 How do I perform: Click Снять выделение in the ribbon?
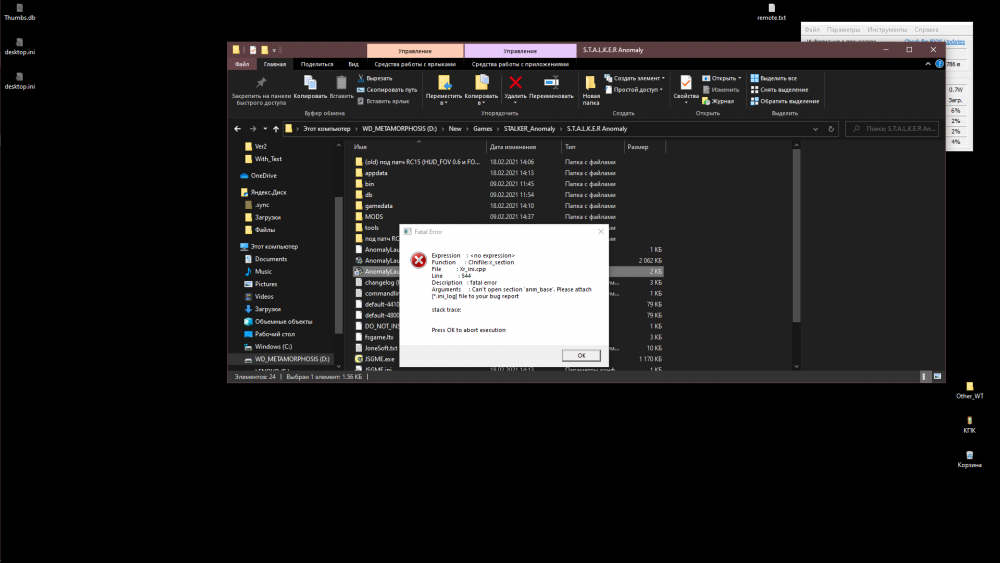(x=779, y=90)
